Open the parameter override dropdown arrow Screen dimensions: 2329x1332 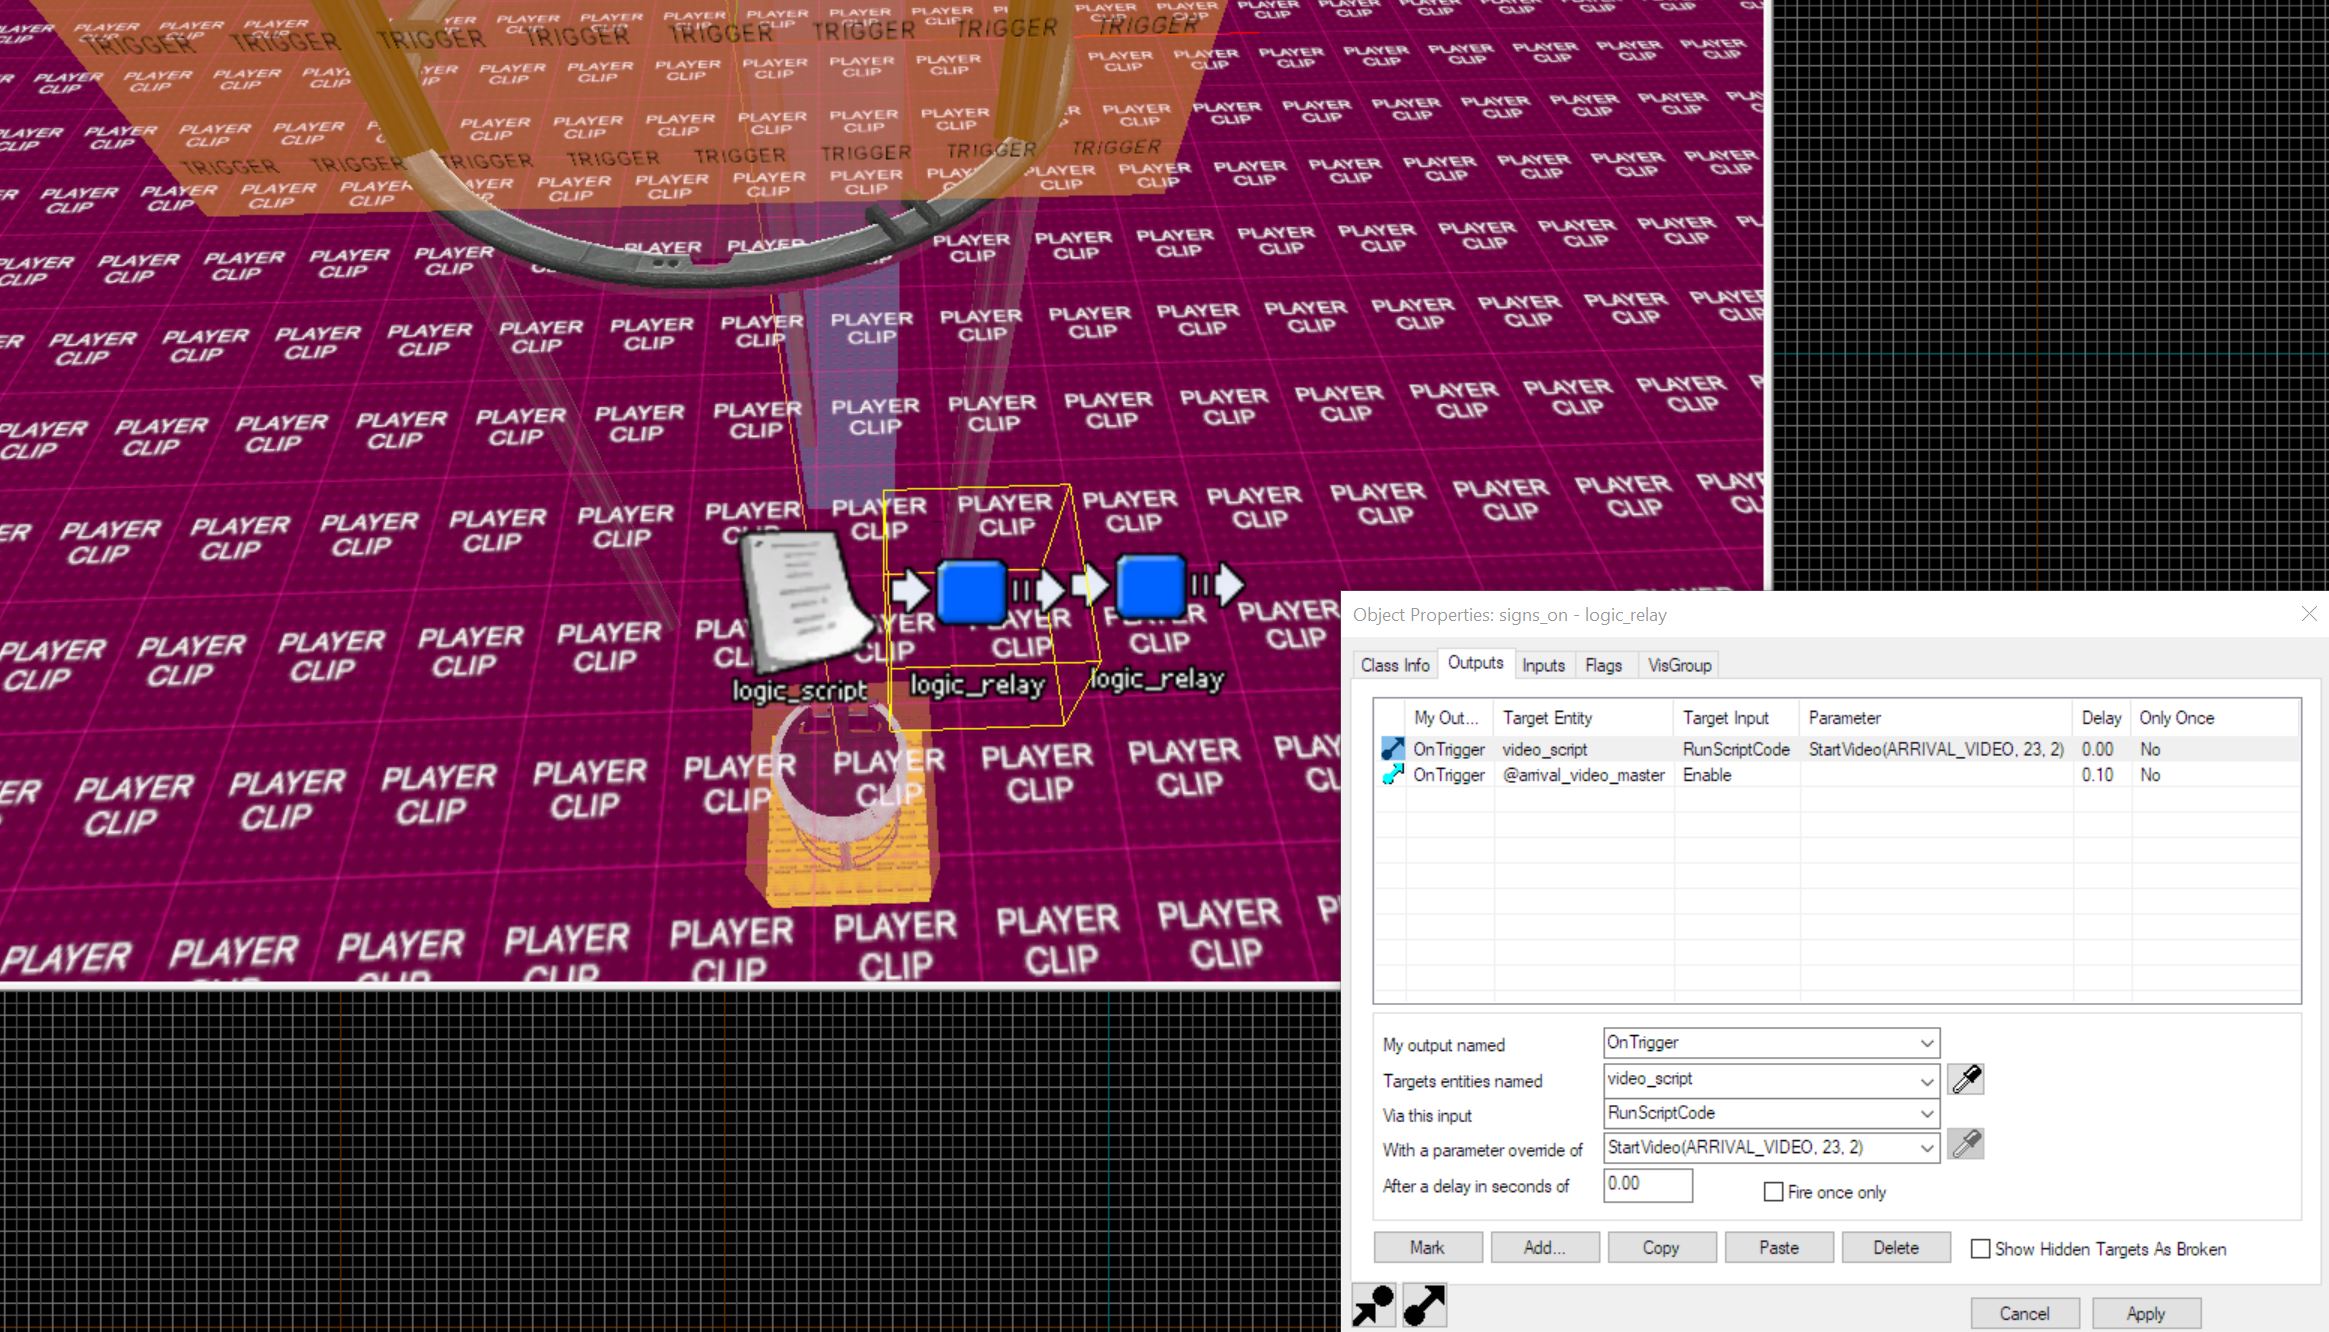1926,1148
